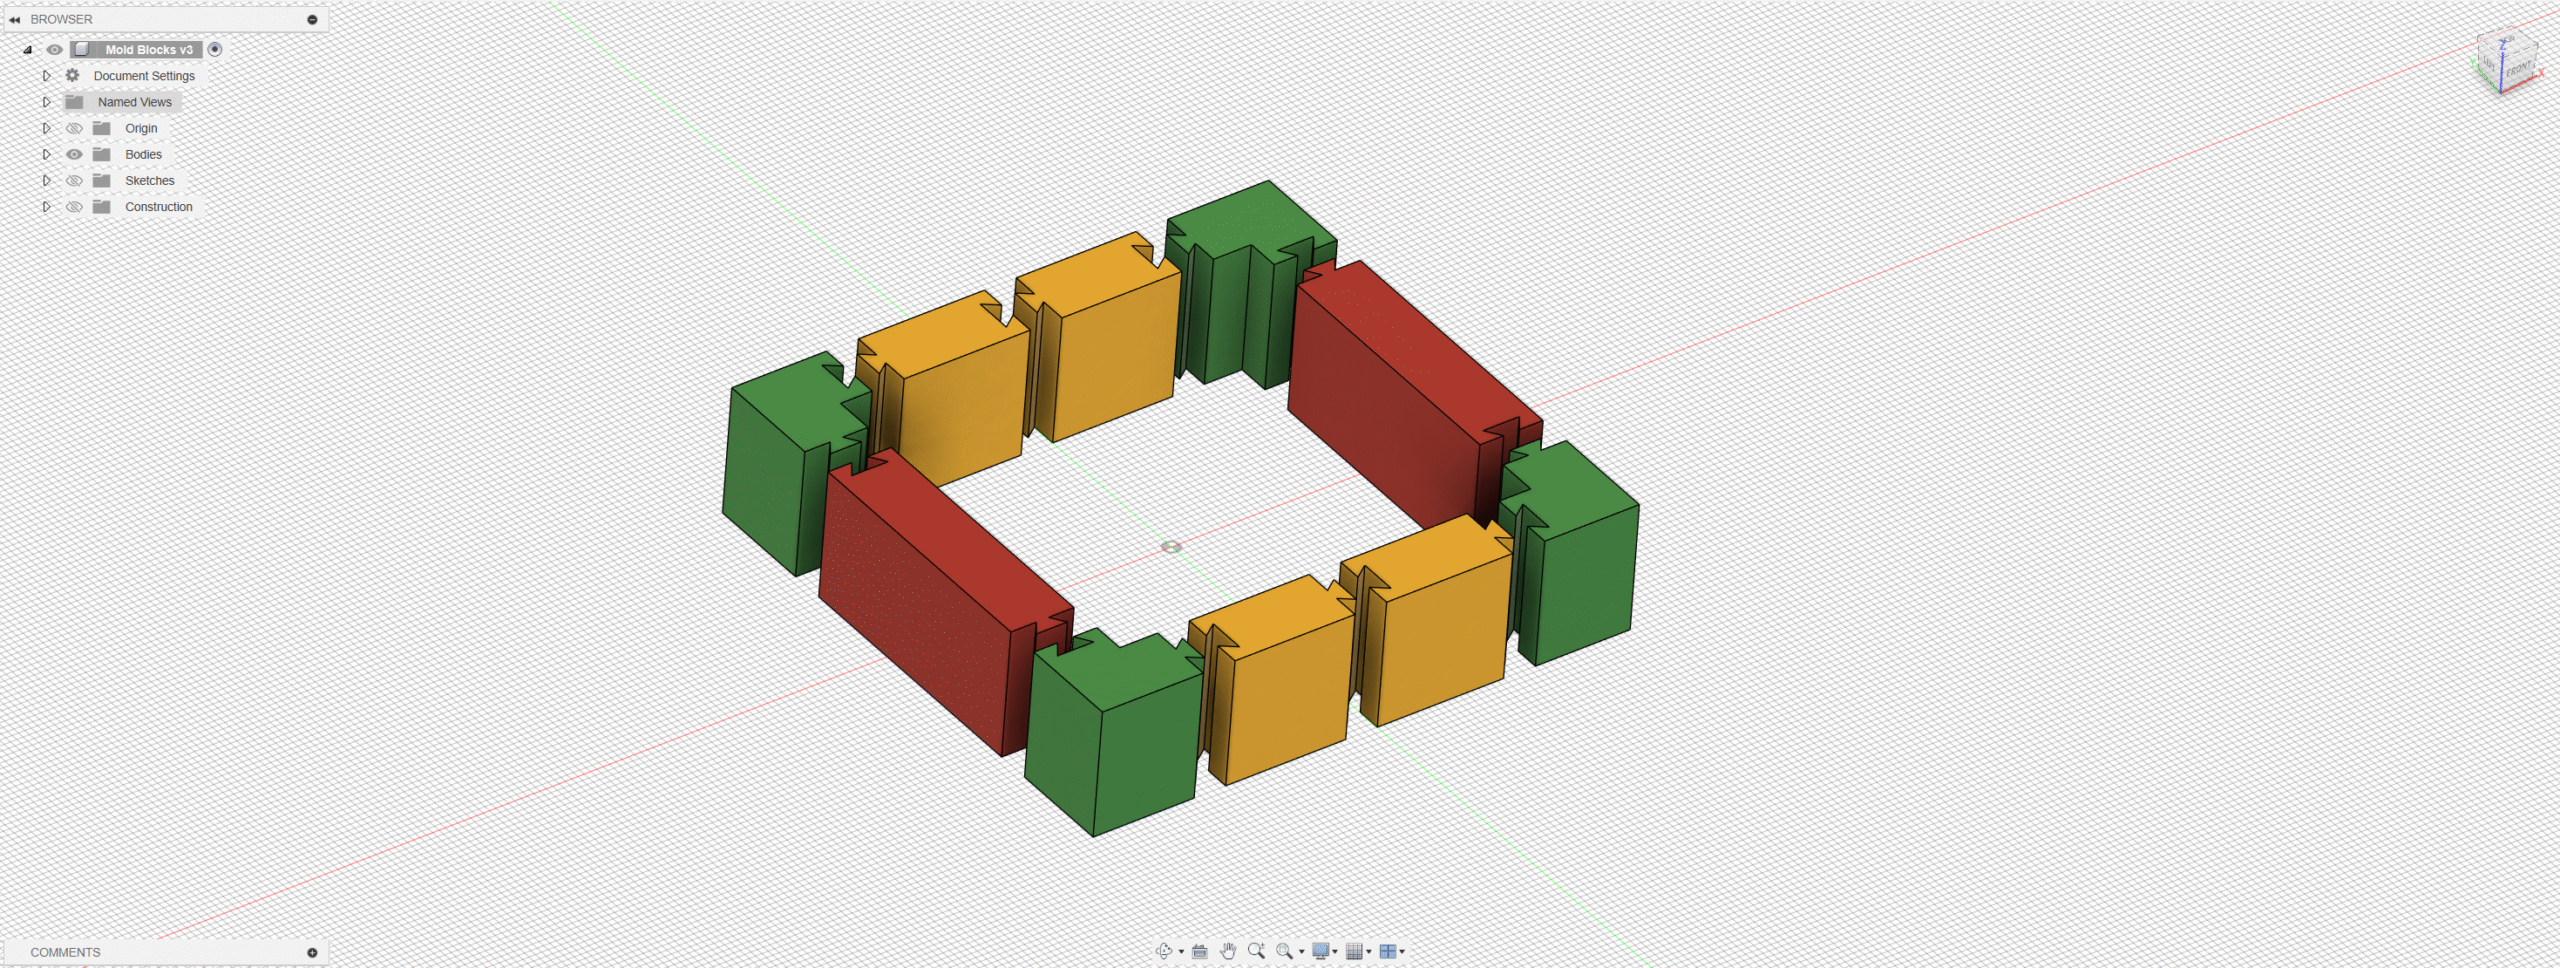Select Named Views in browser tree
The height and width of the screenshot is (968, 2560).
pos(134,102)
